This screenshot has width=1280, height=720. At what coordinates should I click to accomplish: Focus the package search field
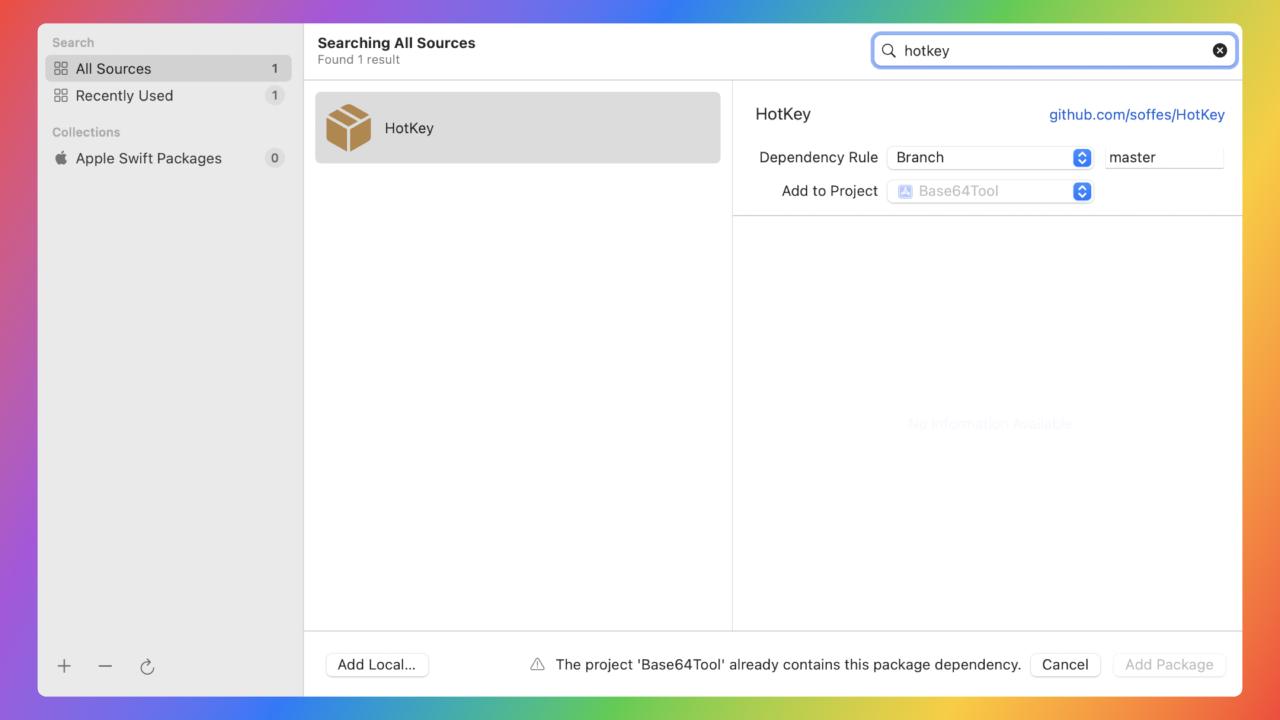point(1050,50)
